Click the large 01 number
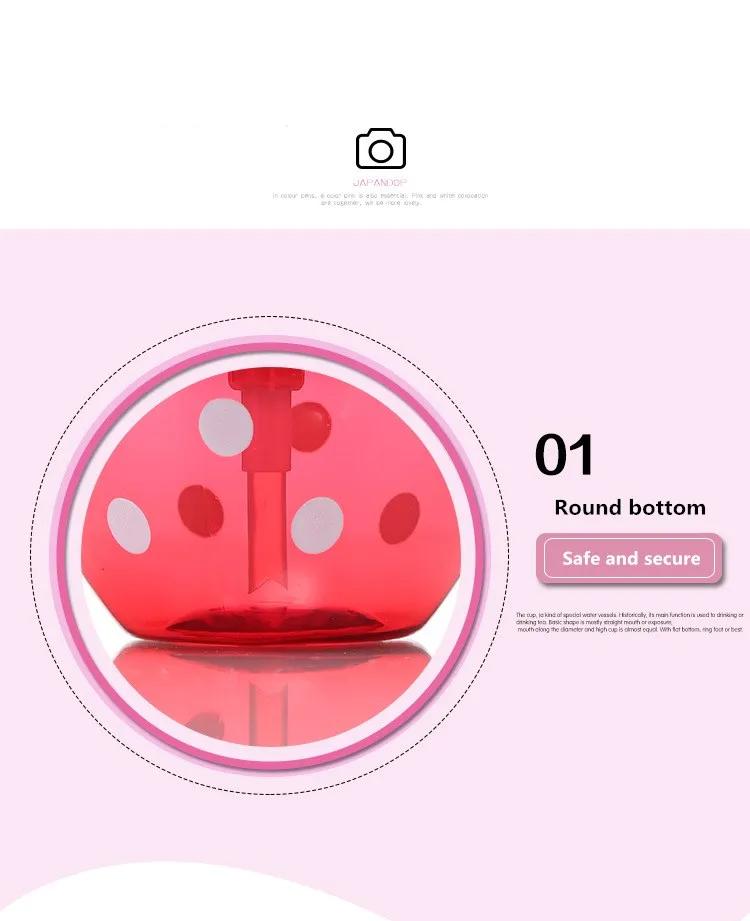This screenshot has width=750, height=921. pyautogui.click(x=564, y=455)
